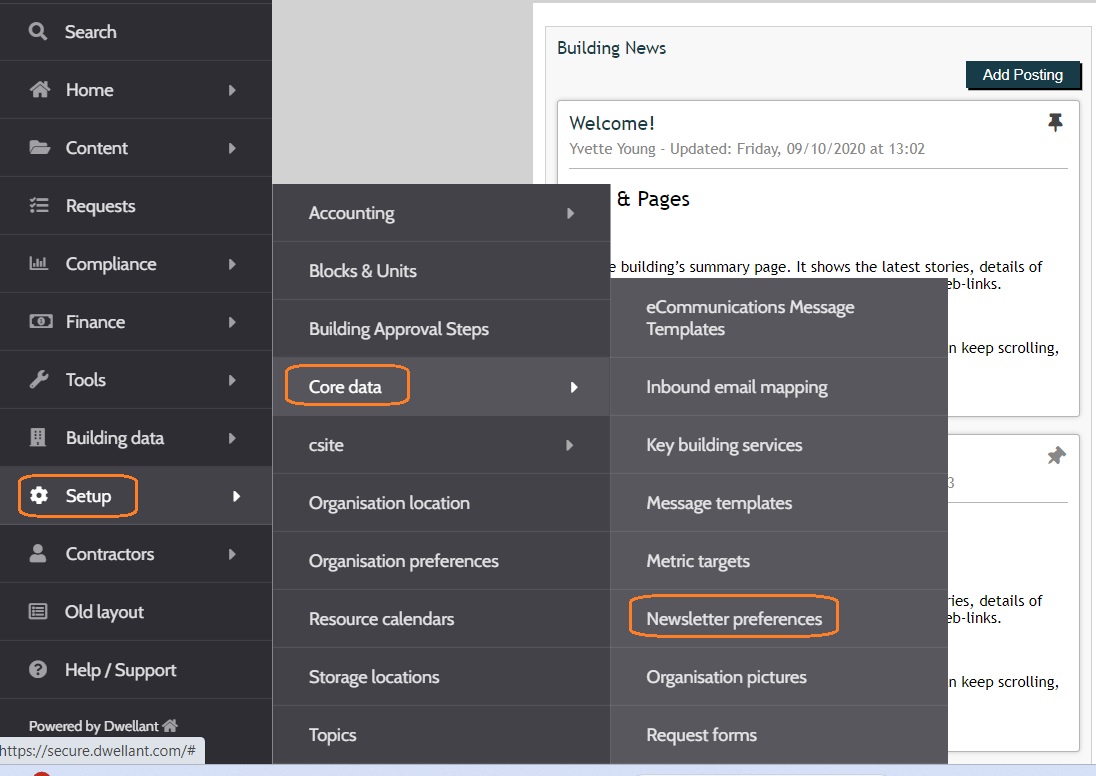Click the Compliance bar chart icon
The image size is (1096, 776).
(x=38, y=264)
